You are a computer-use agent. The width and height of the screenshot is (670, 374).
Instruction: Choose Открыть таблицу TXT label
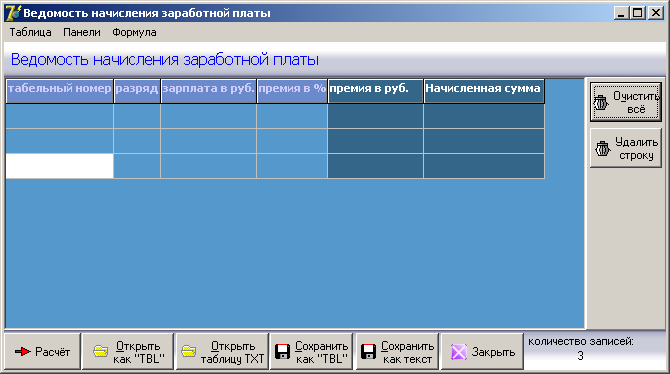(x=232, y=352)
